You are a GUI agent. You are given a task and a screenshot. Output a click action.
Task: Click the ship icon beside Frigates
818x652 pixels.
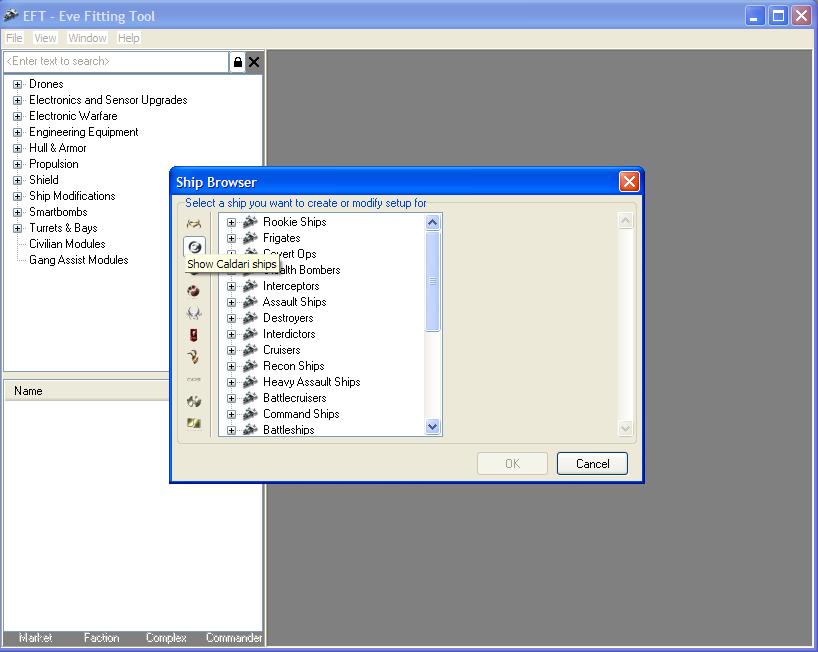(250, 238)
